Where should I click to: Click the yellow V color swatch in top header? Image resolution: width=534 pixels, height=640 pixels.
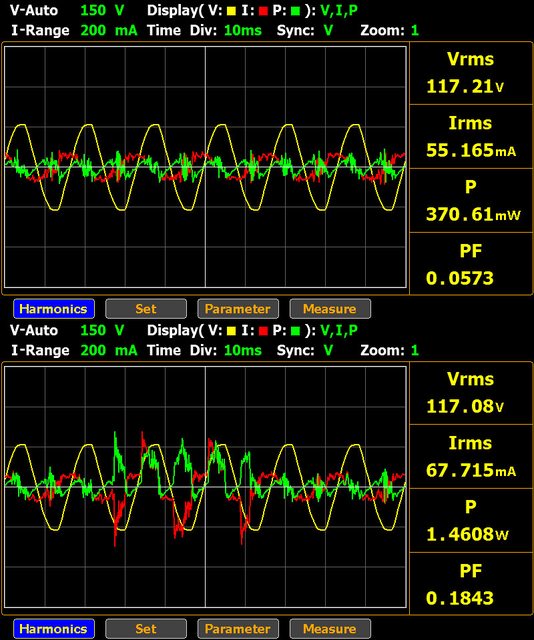coord(231,11)
